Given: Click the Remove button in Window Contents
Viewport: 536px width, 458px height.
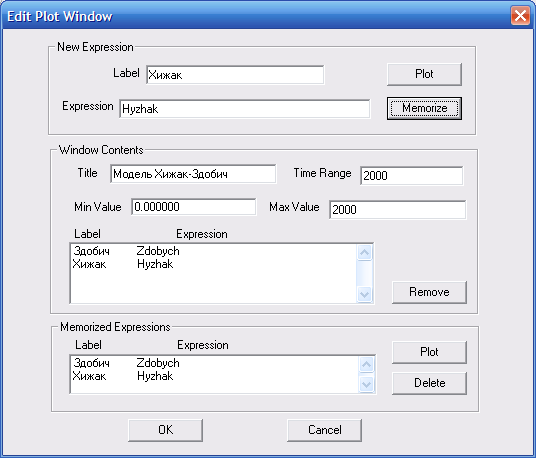Looking at the screenshot, I should 429,292.
